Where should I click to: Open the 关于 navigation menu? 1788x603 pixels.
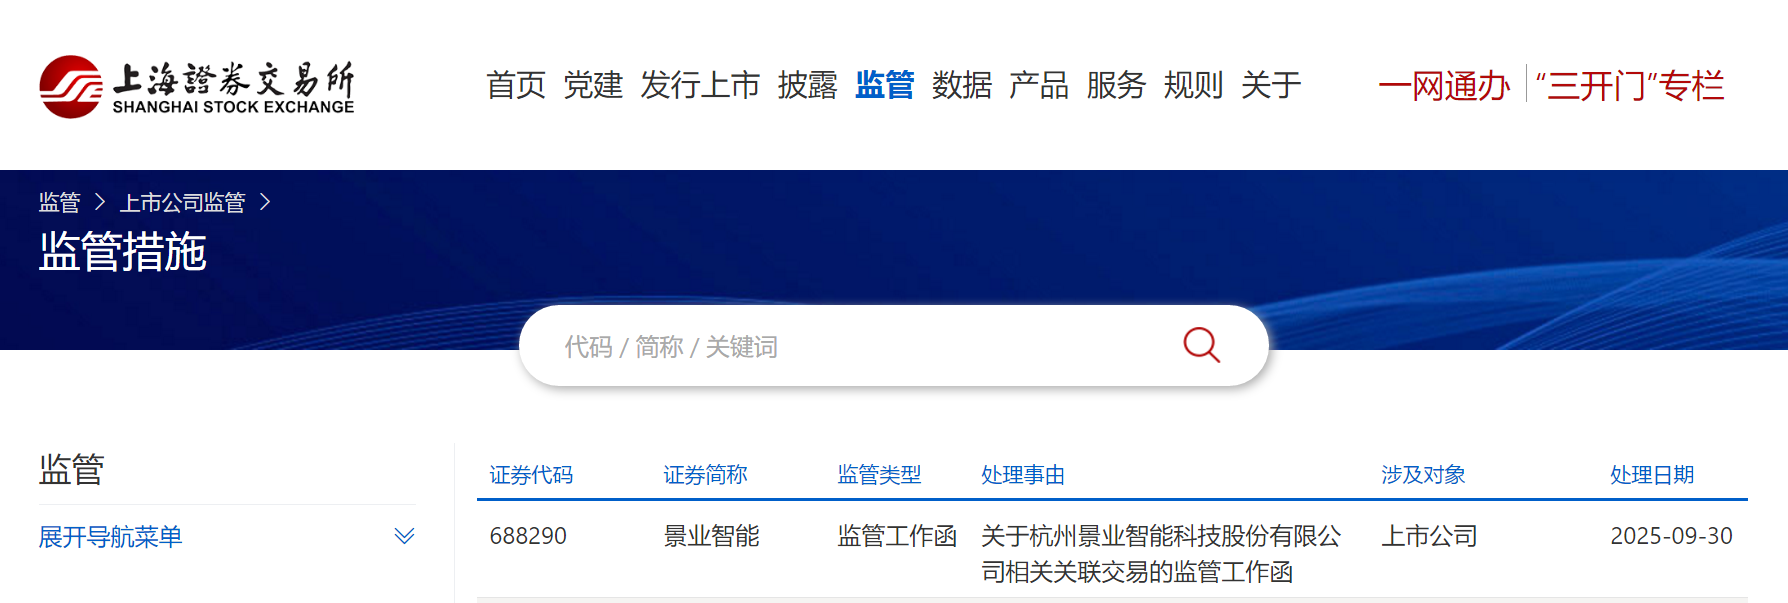coord(1271,85)
